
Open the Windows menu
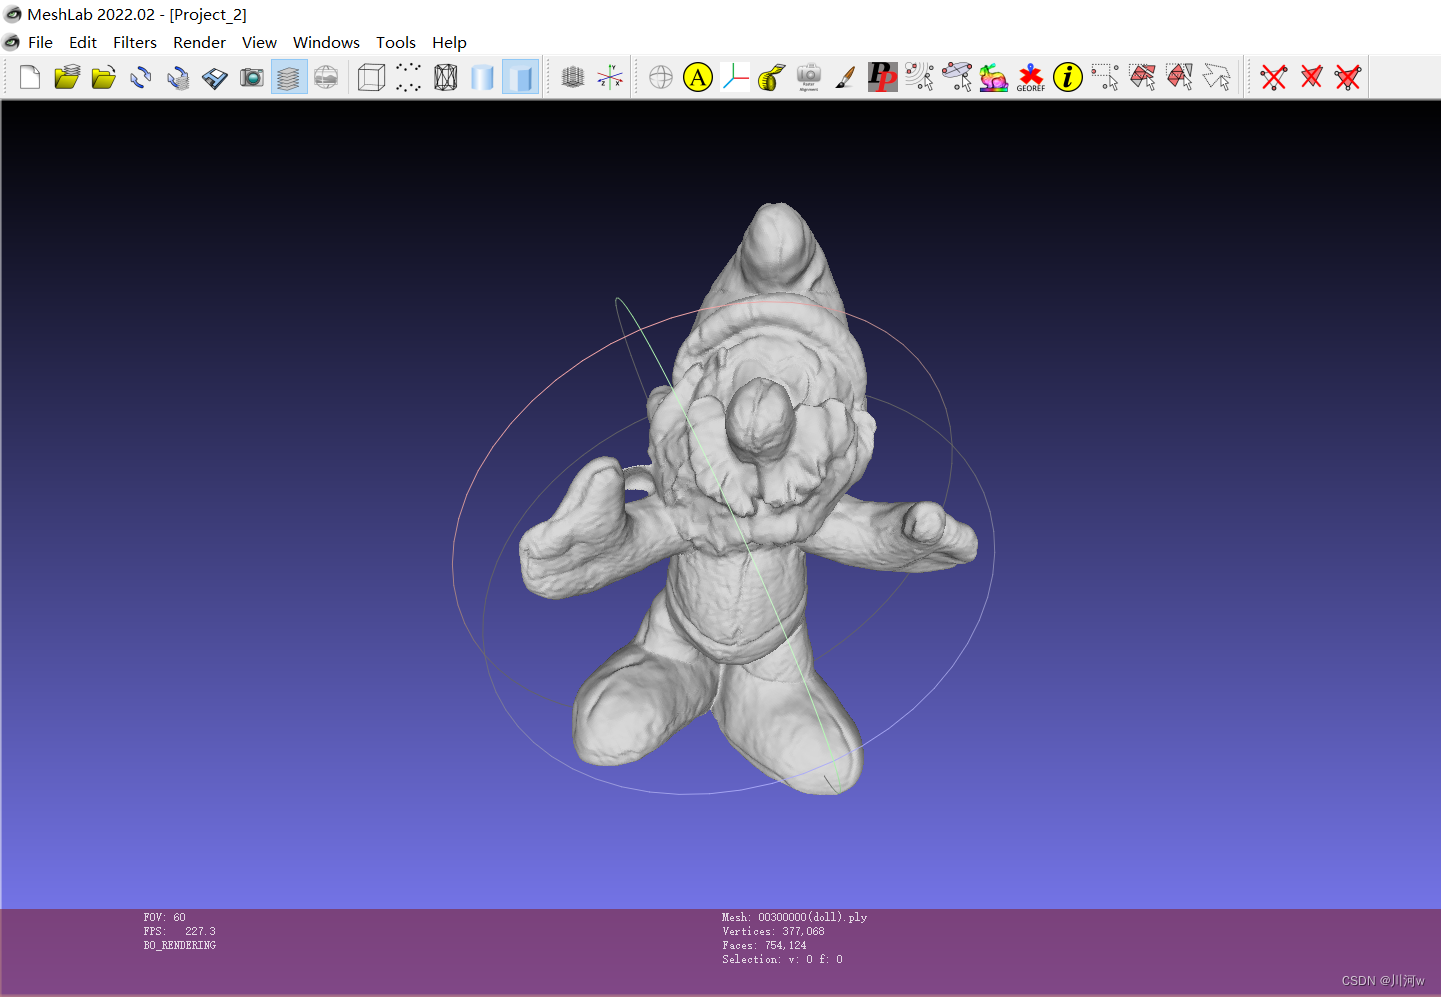pyautogui.click(x=326, y=42)
